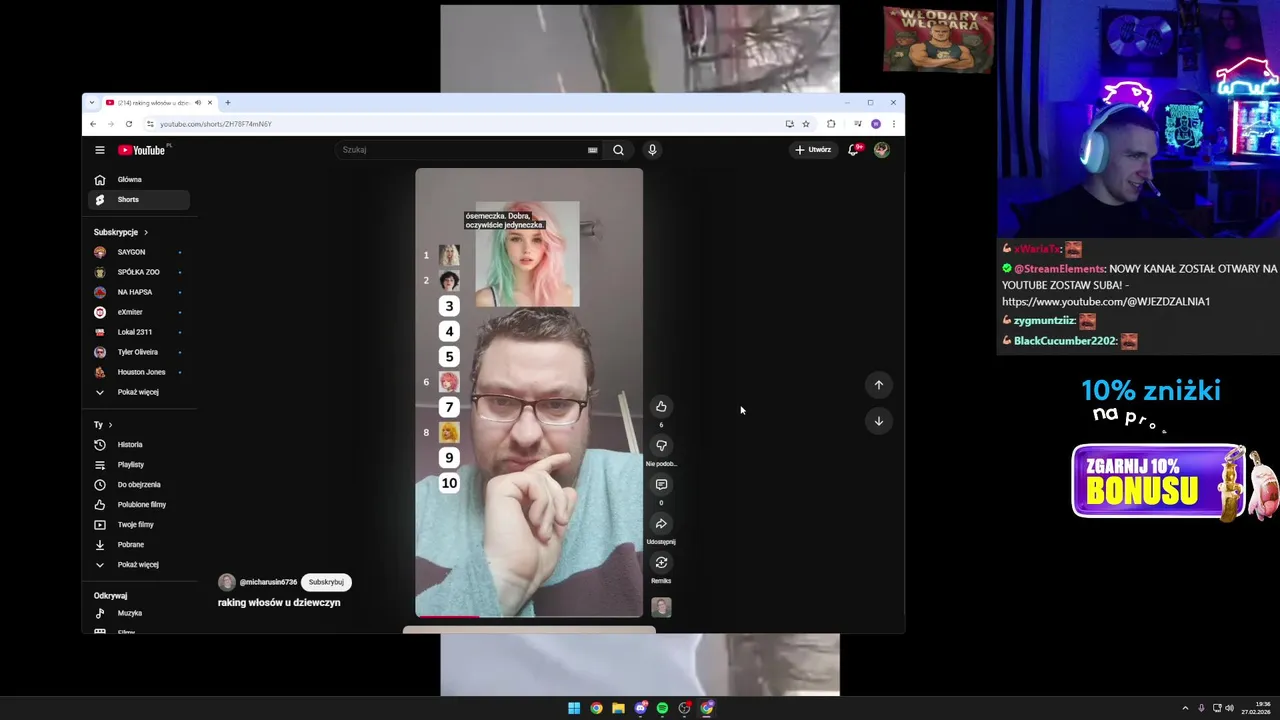Open the NA HAPSA subscription channel
Image resolution: width=1280 pixels, height=720 pixels.
[x=138, y=292]
